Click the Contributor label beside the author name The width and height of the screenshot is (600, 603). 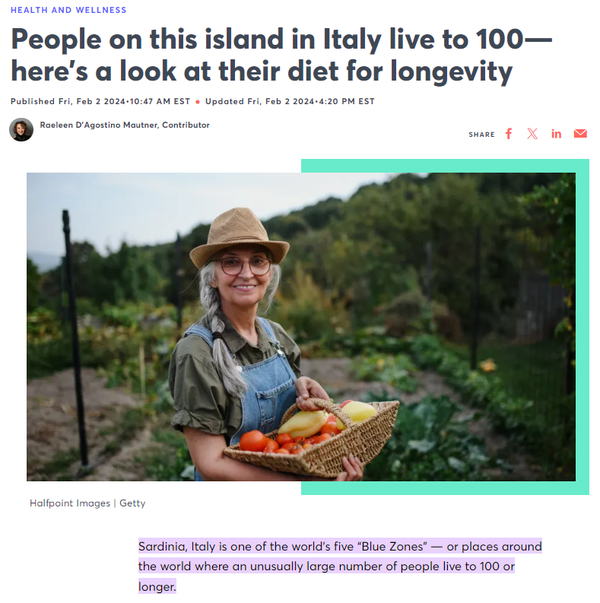(x=186, y=125)
